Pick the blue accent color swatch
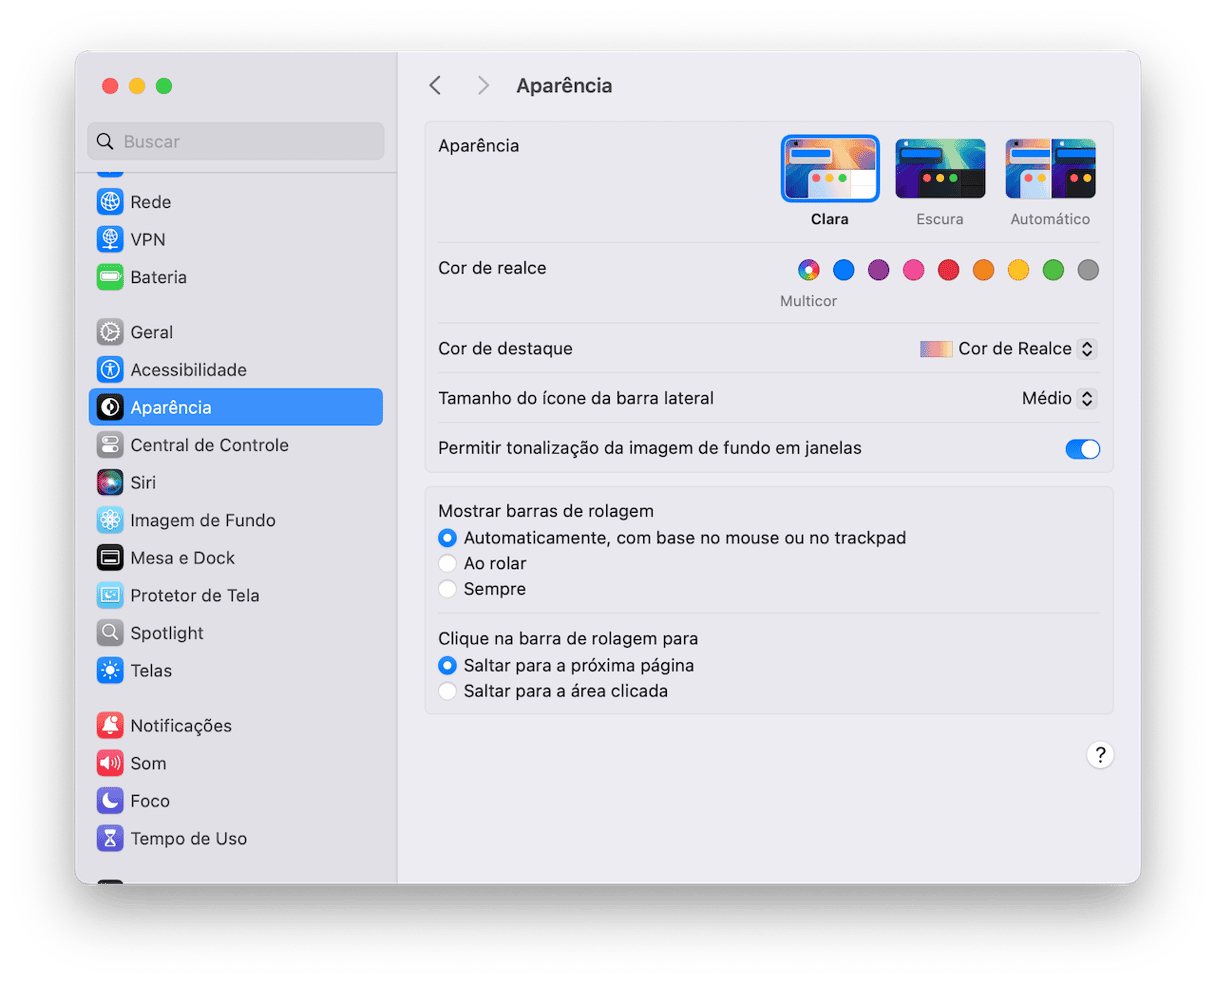 [844, 270]
